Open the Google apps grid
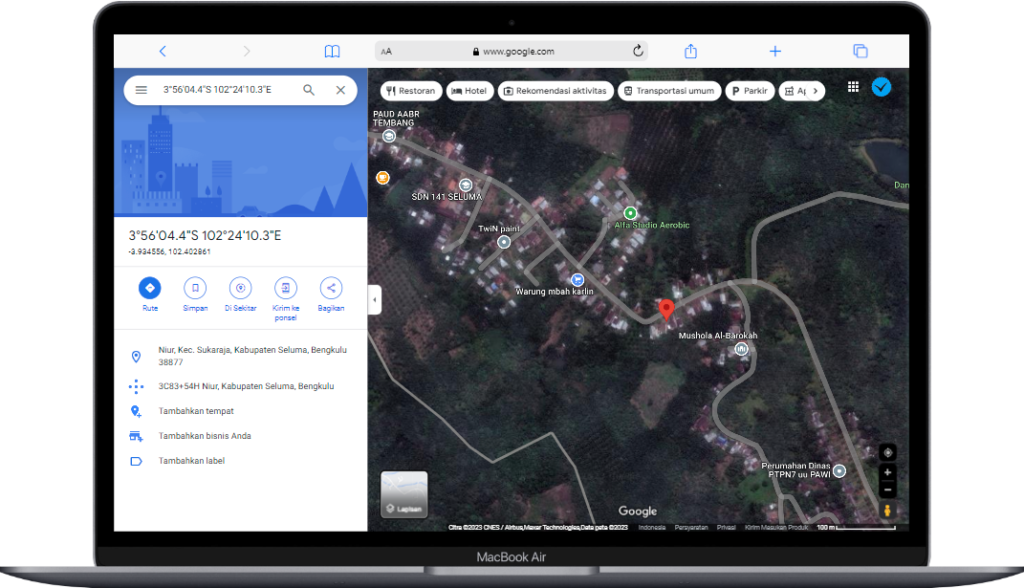This screenshot has height=588, width=1024. point(853,87)
